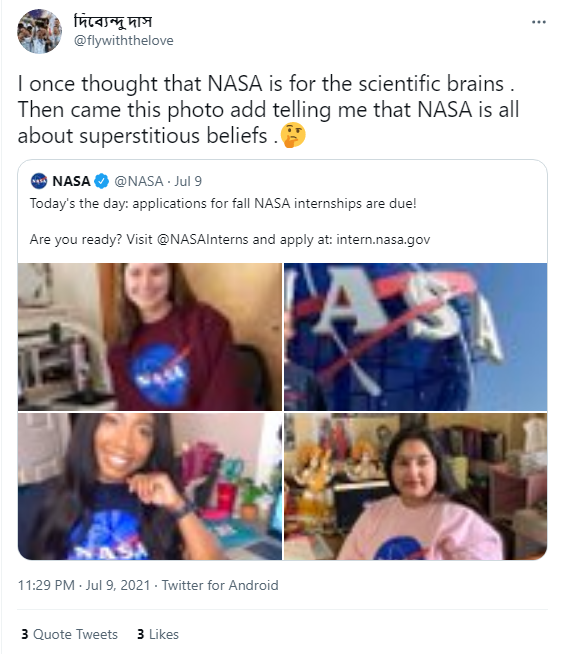Open photo of large NASA logo sign

415,337
